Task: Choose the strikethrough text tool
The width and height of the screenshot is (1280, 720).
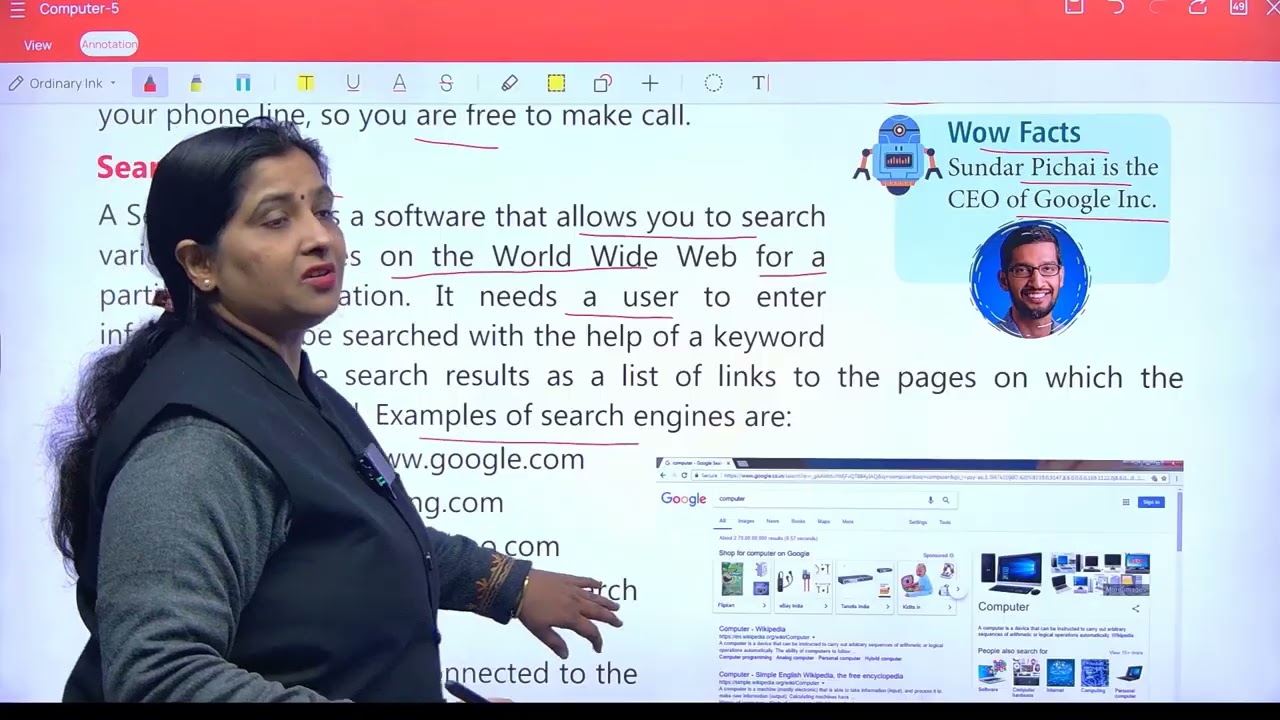Action: pyautogui.click(x=446, y=84)
